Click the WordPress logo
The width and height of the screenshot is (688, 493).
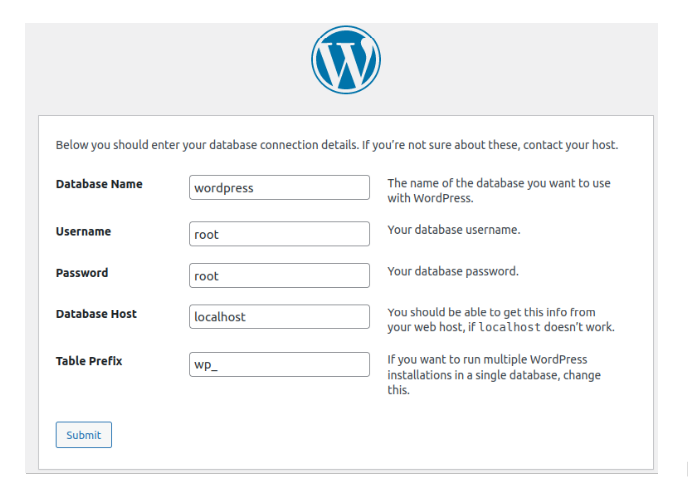[x=346, y=60]
